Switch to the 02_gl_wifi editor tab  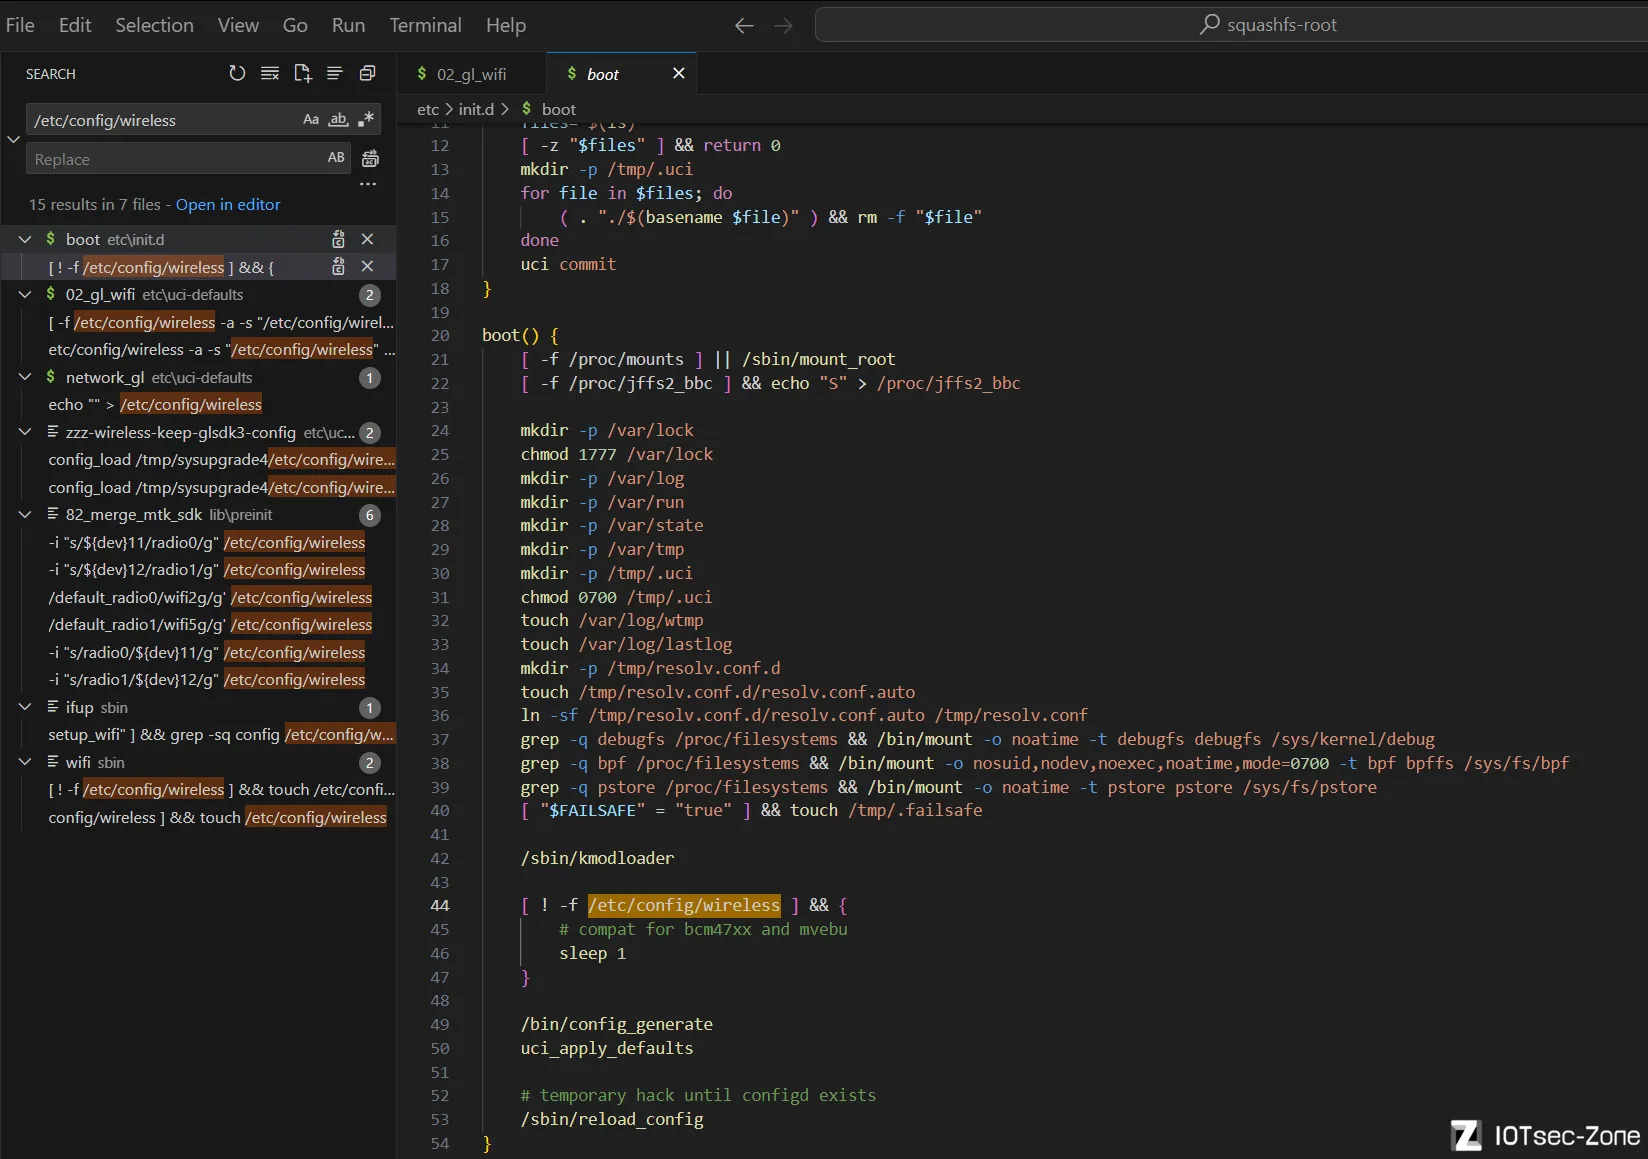click(471, 74)
